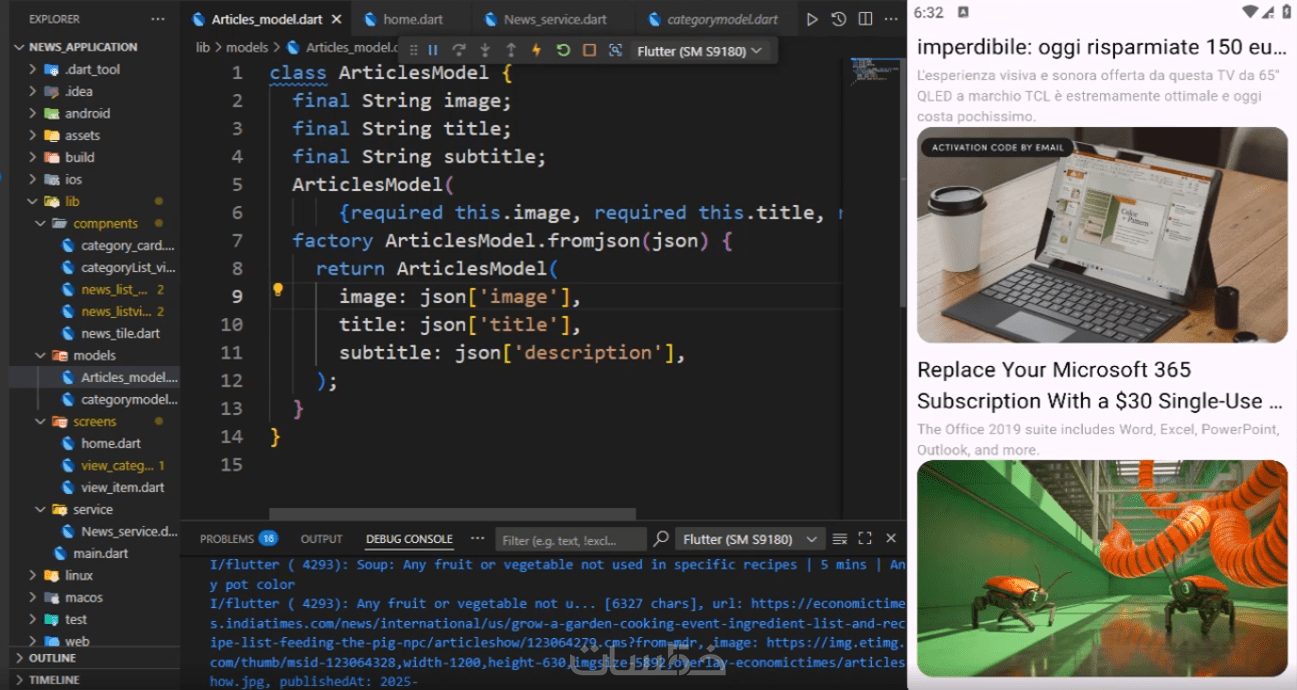This screenshot has width=1297, height=690.
Task: Open panel Flutter (SM S9180) session dropdown
Action: click(x=750, y=539)
